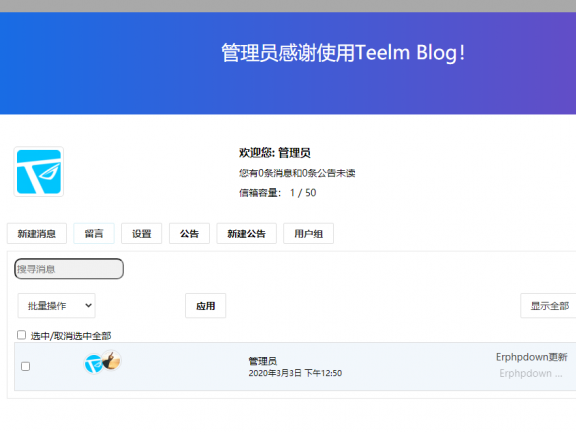Switch to the 留言 tab
The width and height of the screenshot is (576, 432).
[94, 233]
